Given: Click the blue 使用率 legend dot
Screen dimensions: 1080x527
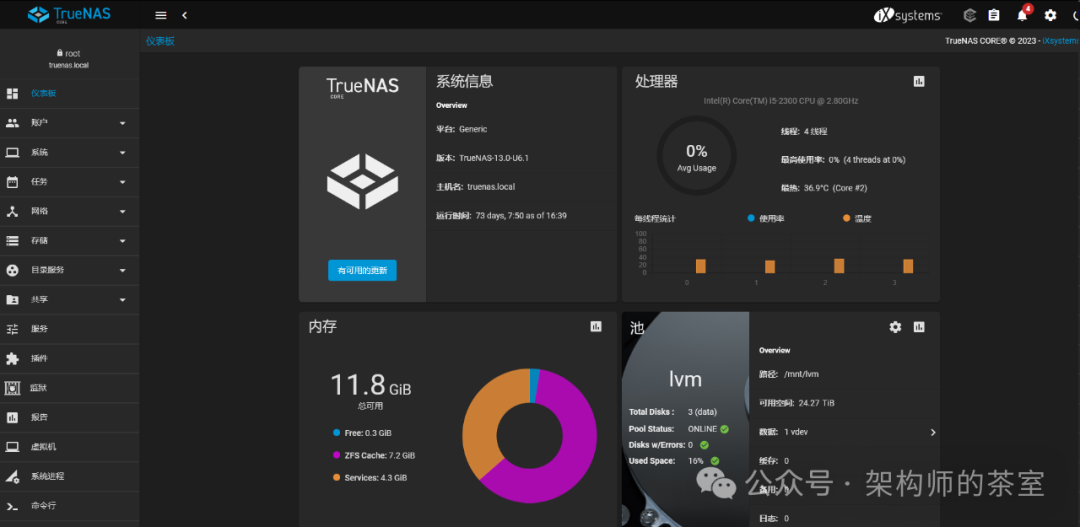Looking at the screenshot, I should point(751,218).
